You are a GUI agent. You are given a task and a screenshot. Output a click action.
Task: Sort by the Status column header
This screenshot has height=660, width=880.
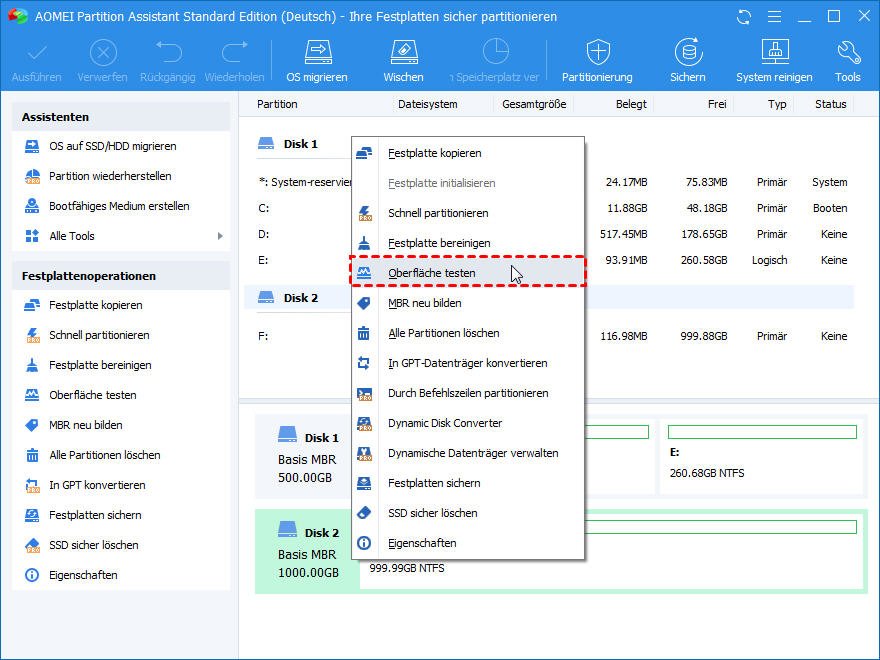click(831, 104)
